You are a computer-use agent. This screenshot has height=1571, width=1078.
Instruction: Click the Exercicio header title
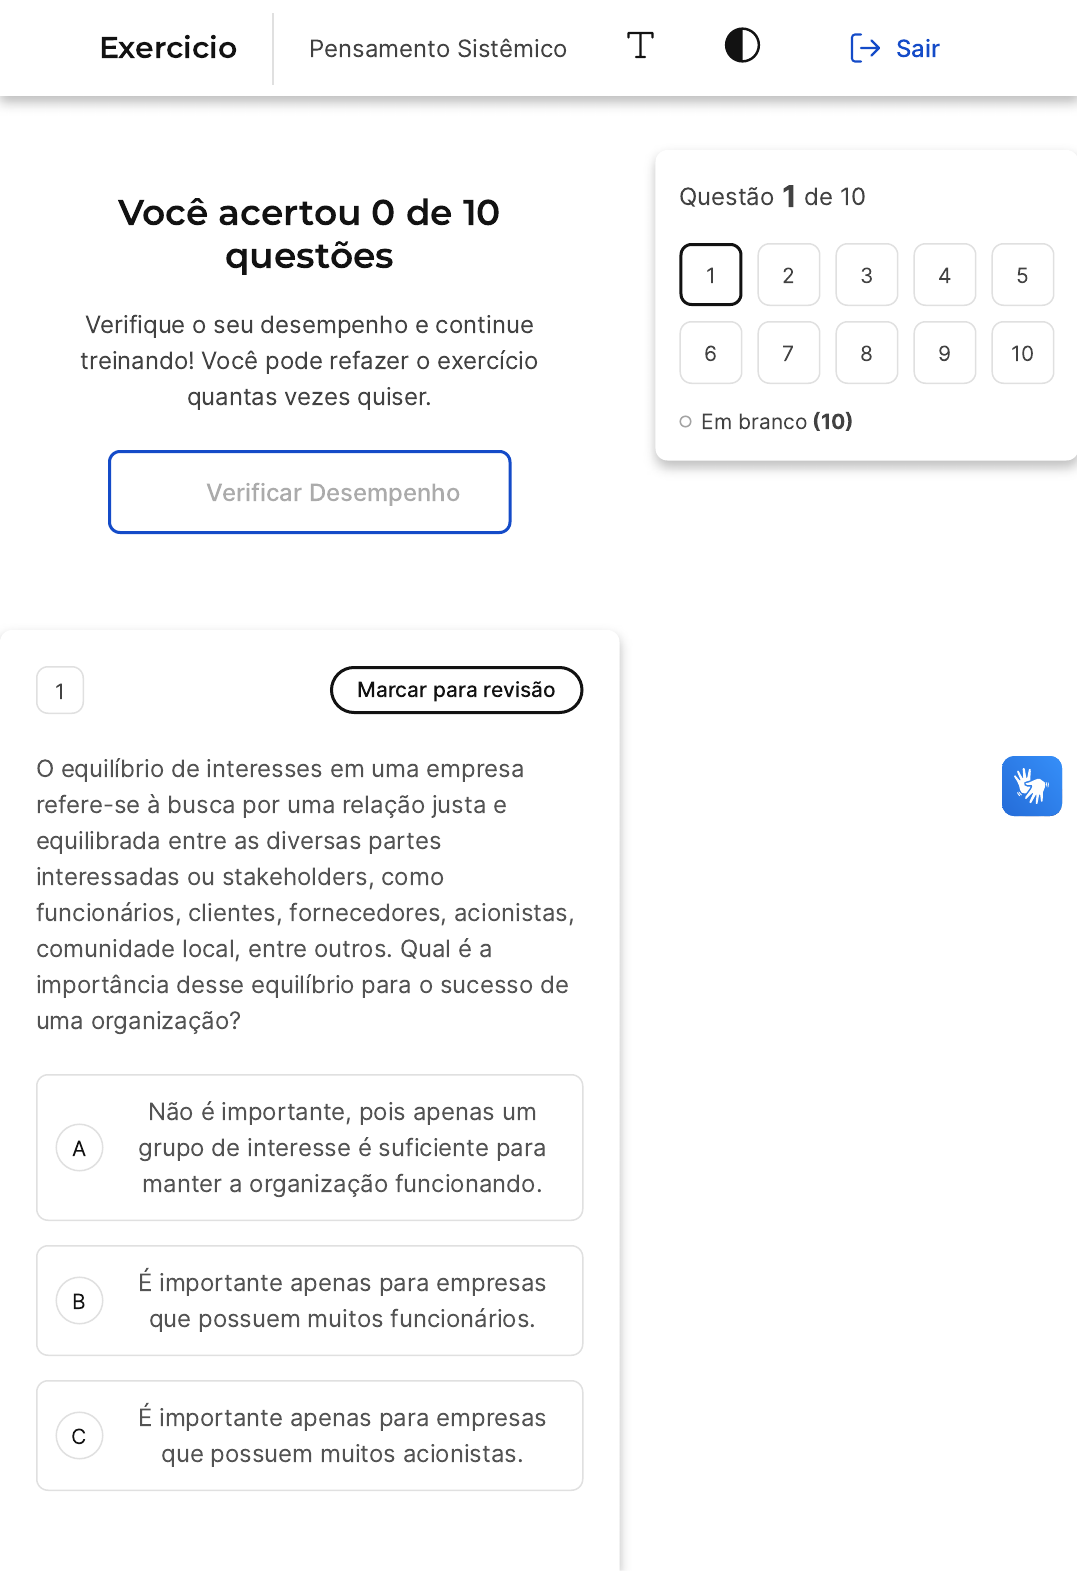pos(168,48)
